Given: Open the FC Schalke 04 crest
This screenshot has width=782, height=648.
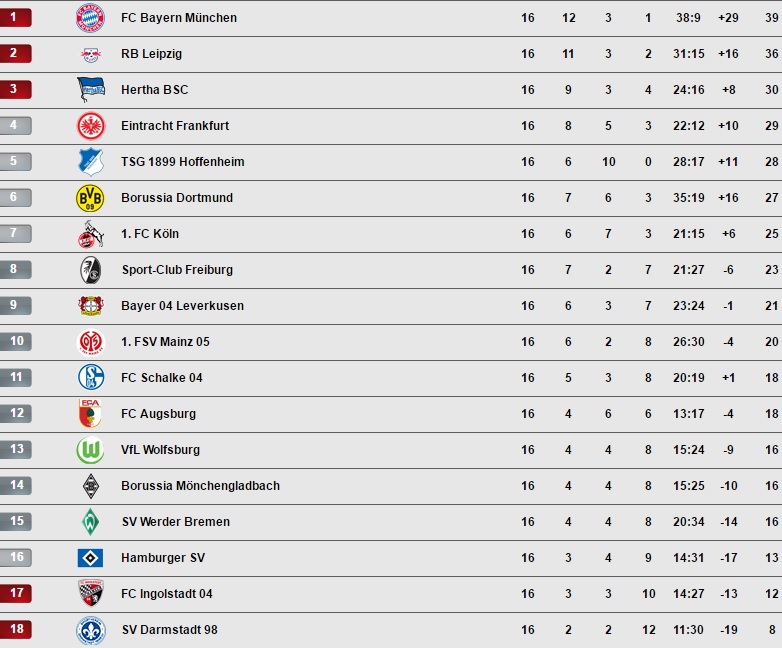Looking at the screenshot, I should point(90,378).
